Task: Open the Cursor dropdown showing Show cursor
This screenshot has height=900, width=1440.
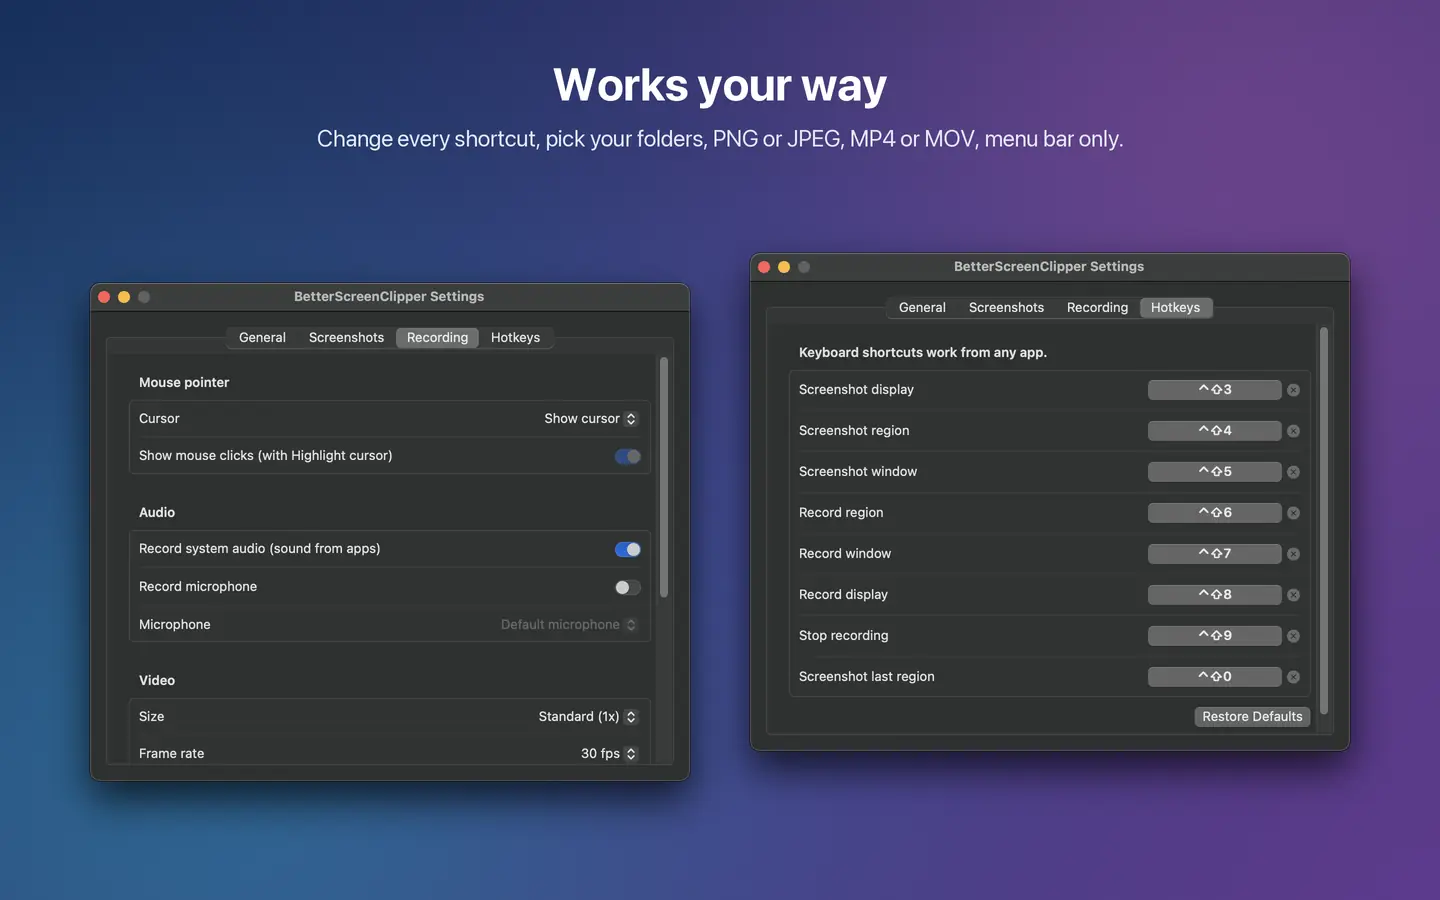Action: coord(590,419)
